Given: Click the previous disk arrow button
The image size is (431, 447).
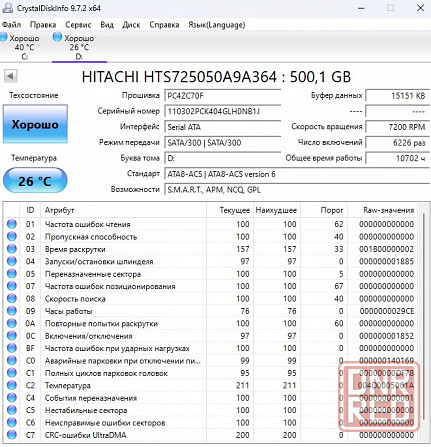Looking at the screenshot, I should (x=10, y=76).
